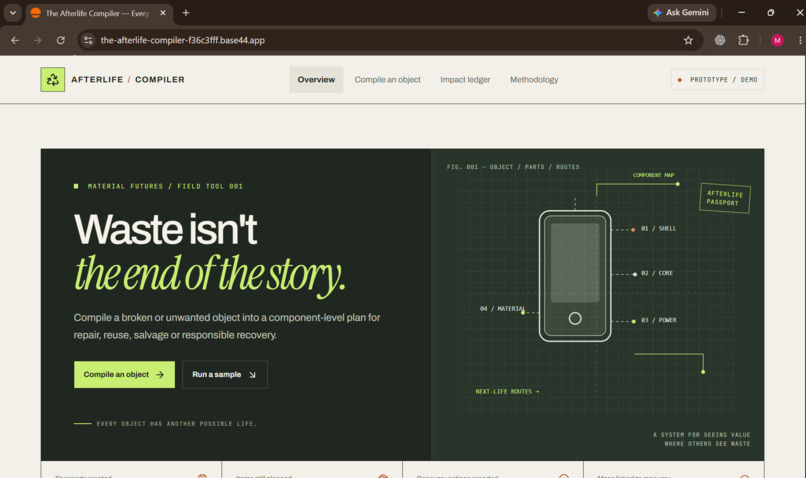Click the 02 / CORE label
Viewport: 806px width, 478px height.
pyautogui.click(x=656, y=273)
